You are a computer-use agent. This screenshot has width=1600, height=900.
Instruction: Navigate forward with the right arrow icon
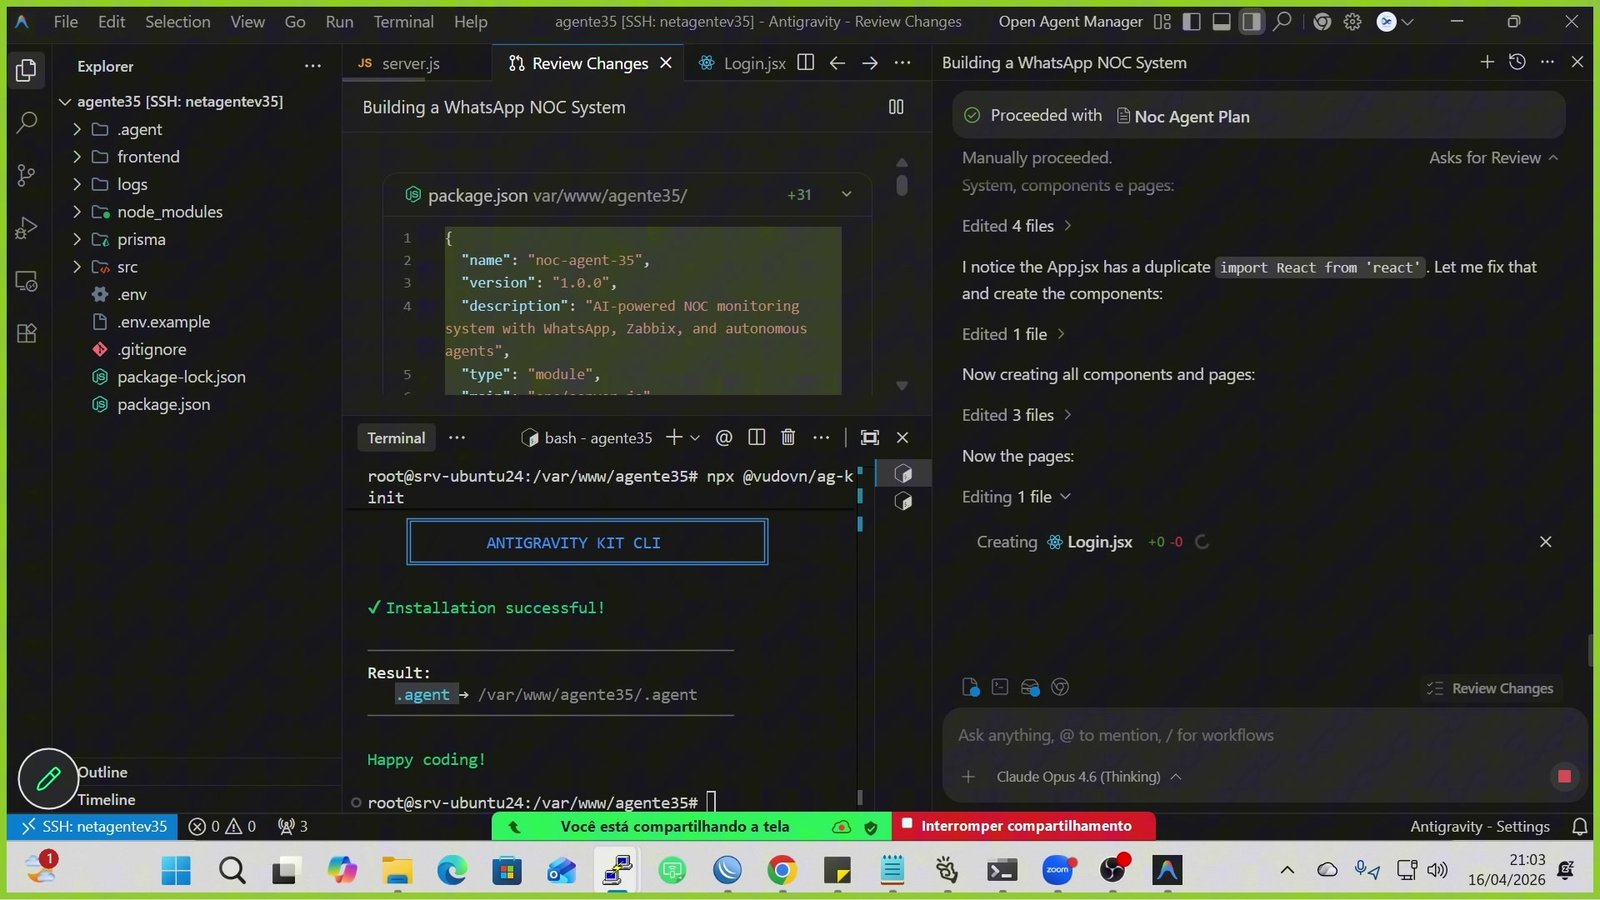pyautogui.click(x=870, y=63)
